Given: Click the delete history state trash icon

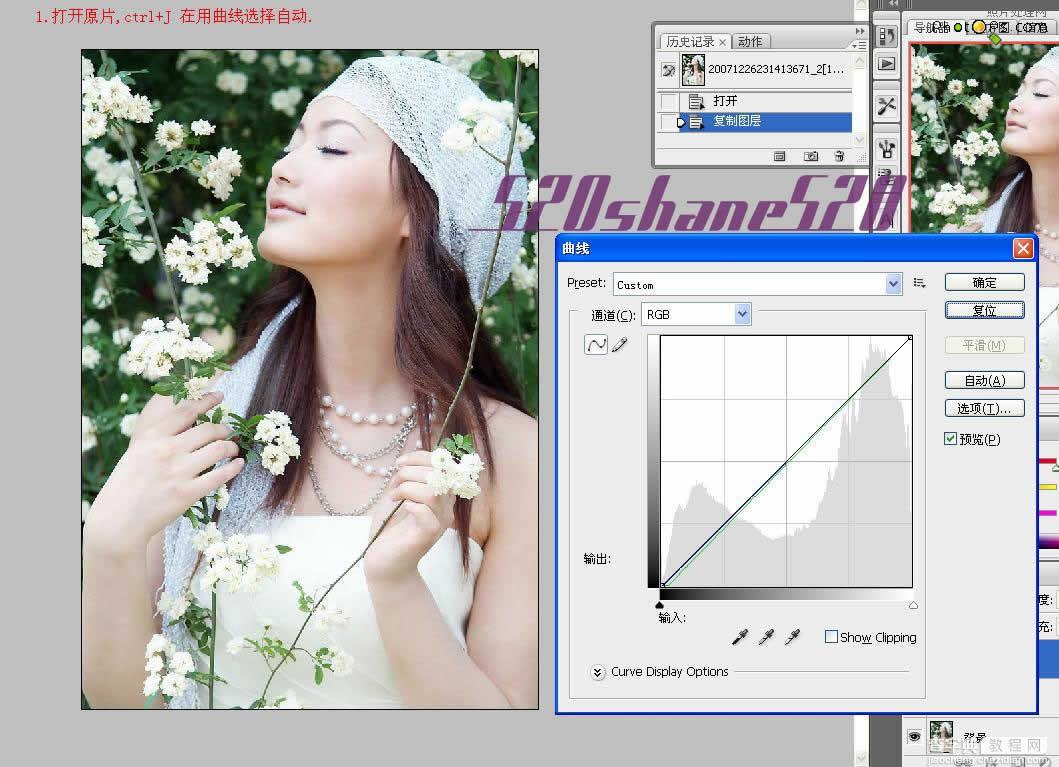Looking at the screenshot, I should click(840, 156).
